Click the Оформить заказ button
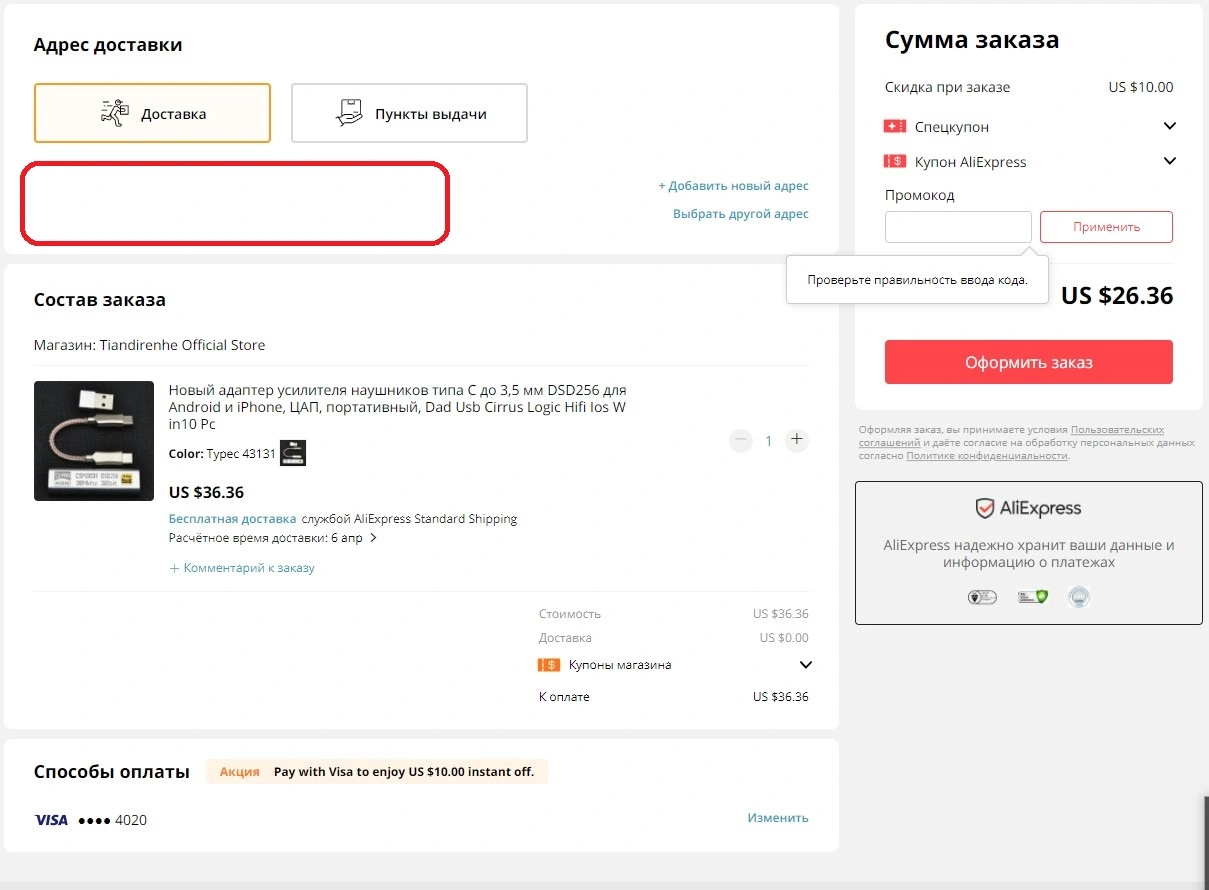The height and width of the screenshot is (890, 1209). click(1028, 362)
